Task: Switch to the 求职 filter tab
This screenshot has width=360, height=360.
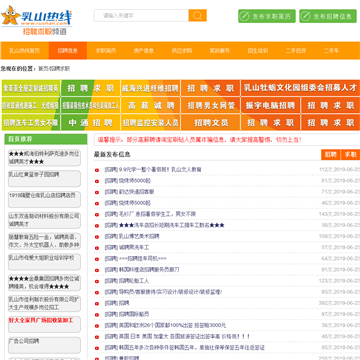Action: [350, 154]
